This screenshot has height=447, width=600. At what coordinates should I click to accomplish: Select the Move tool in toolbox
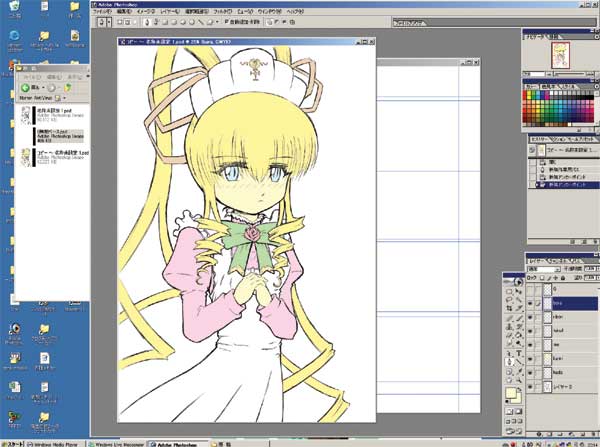518,291
